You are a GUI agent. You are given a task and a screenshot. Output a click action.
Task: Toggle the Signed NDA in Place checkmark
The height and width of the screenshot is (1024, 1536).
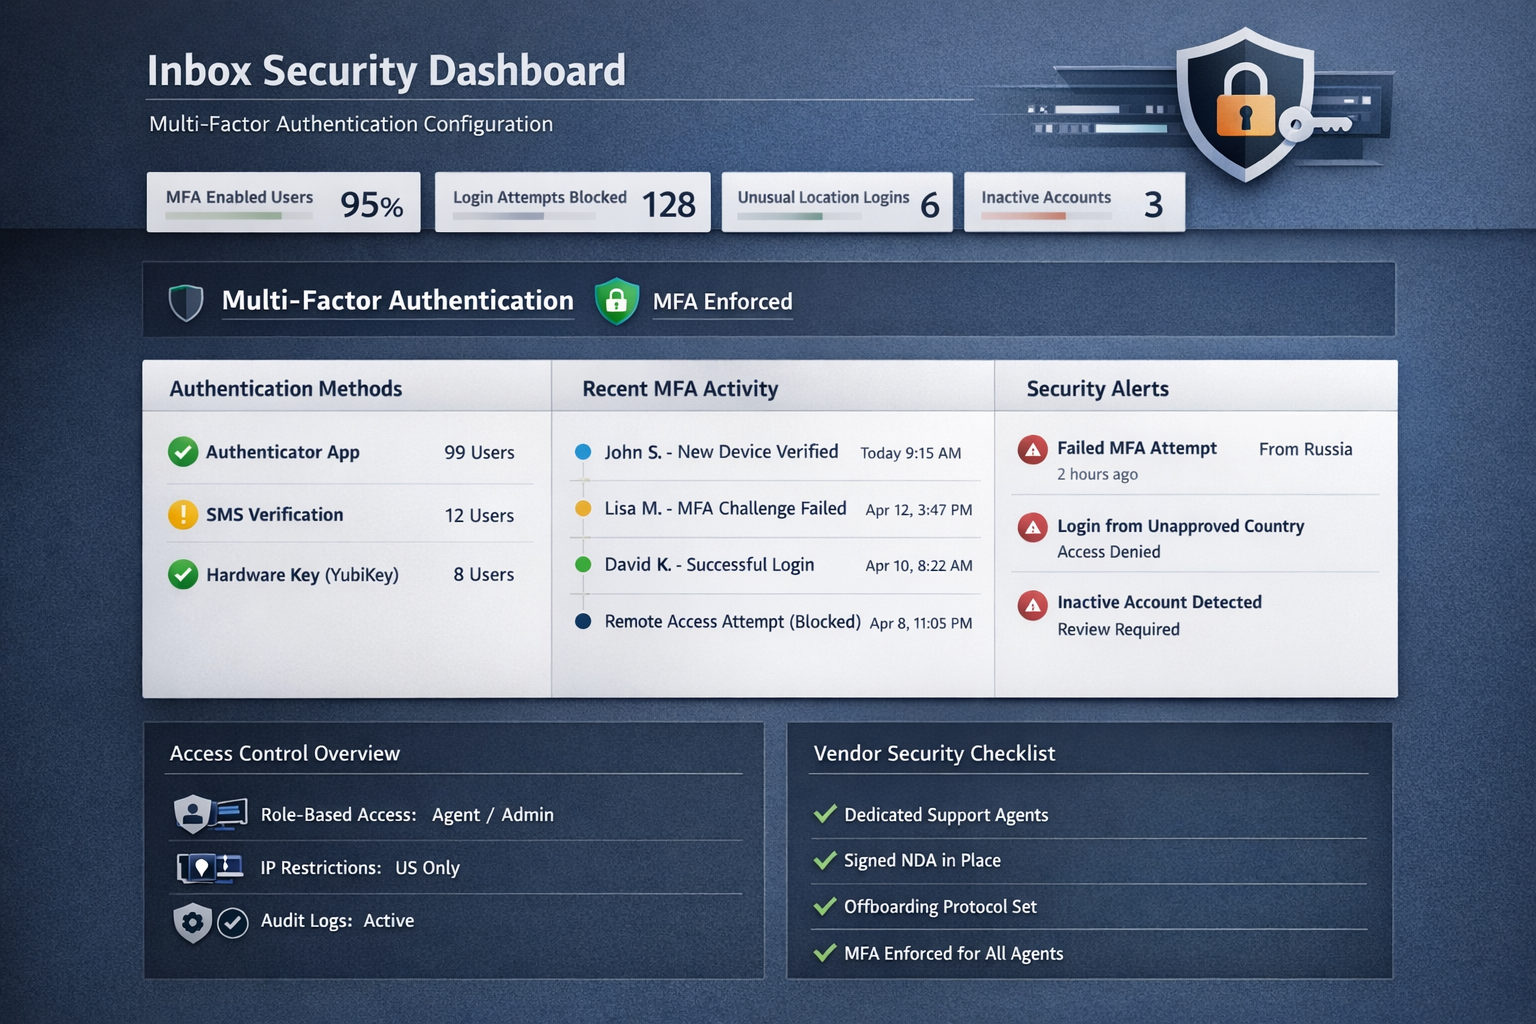point(825,859)
